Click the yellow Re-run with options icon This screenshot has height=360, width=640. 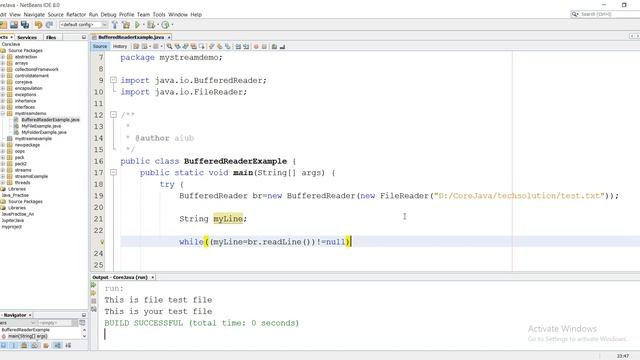click(93, 293)
